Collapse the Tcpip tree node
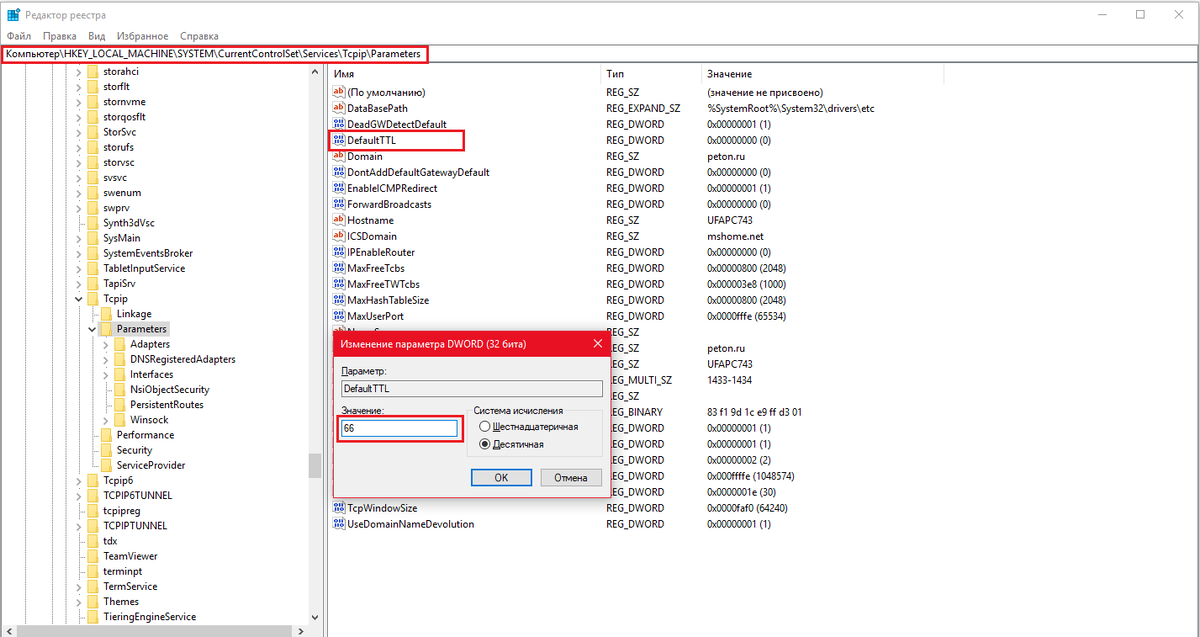 click(79, 299)
